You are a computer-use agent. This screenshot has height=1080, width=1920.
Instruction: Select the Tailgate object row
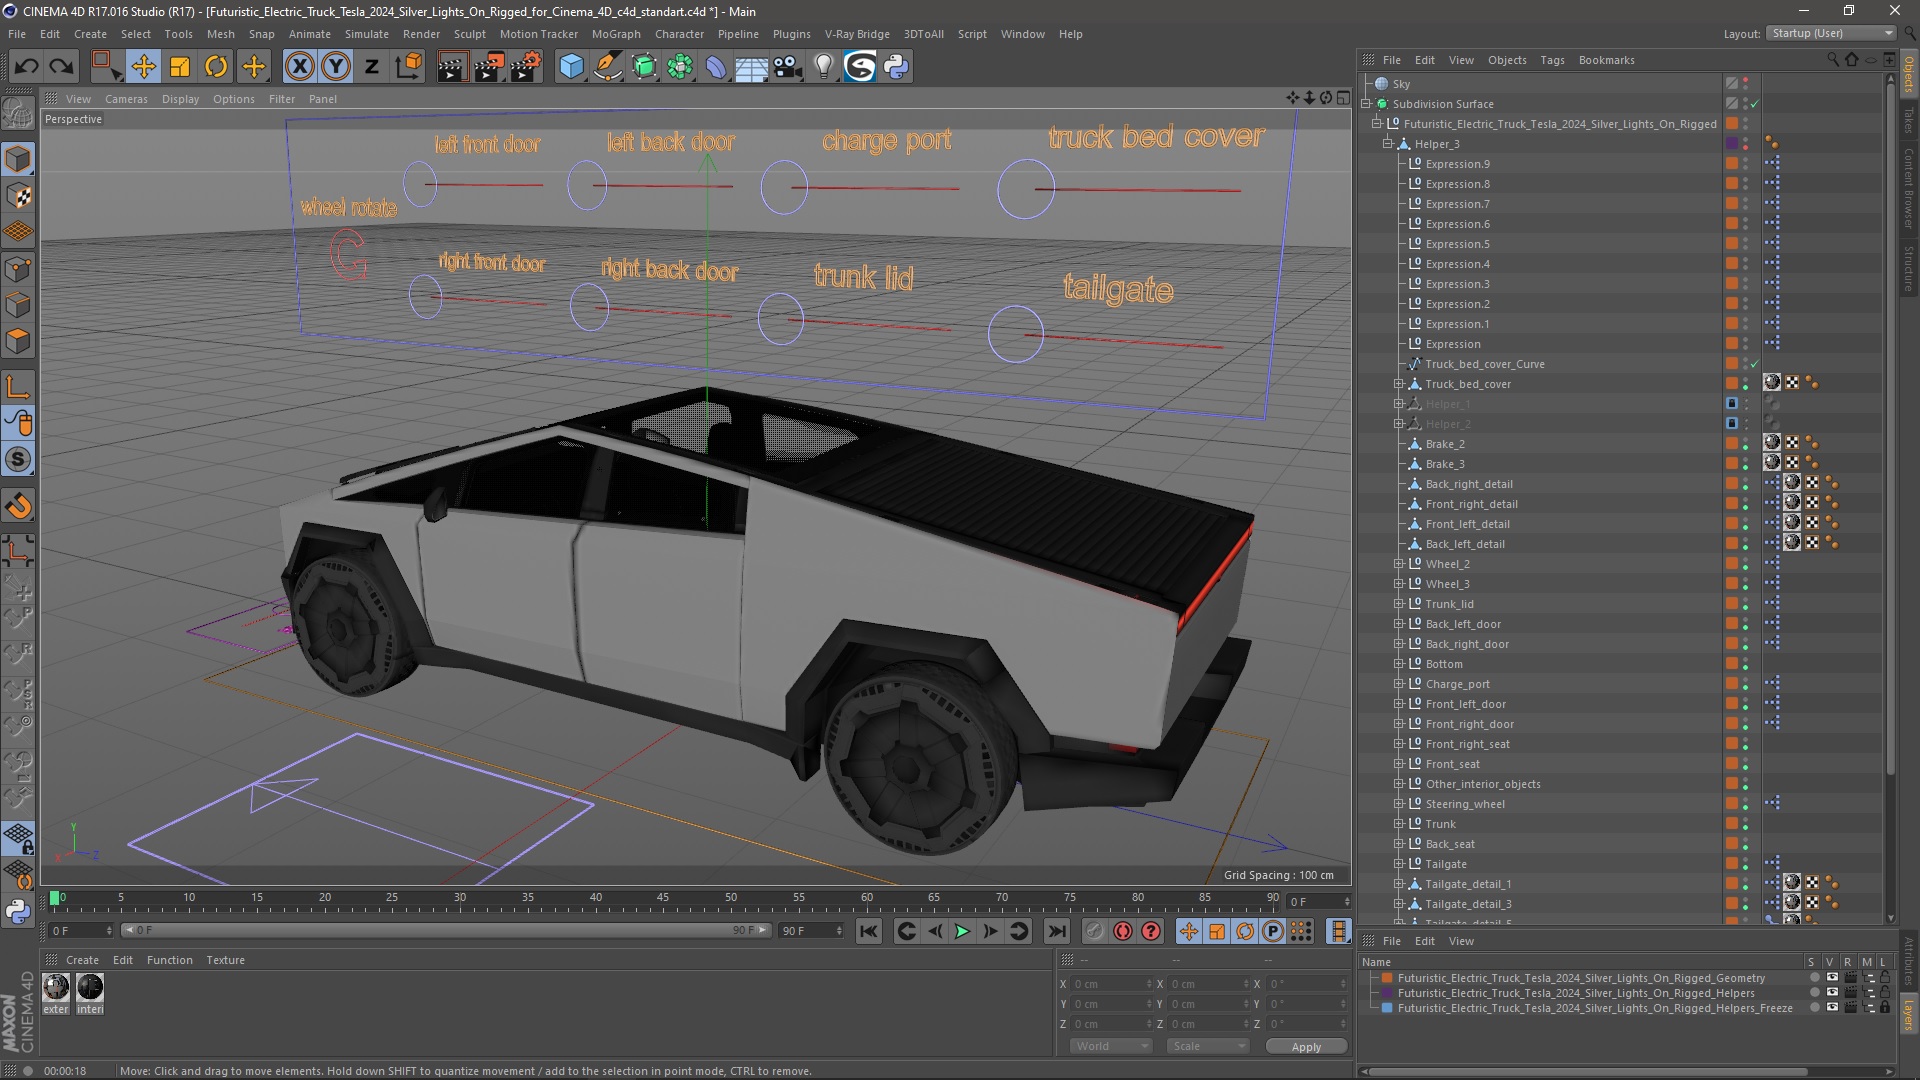tap(1445, 864)
